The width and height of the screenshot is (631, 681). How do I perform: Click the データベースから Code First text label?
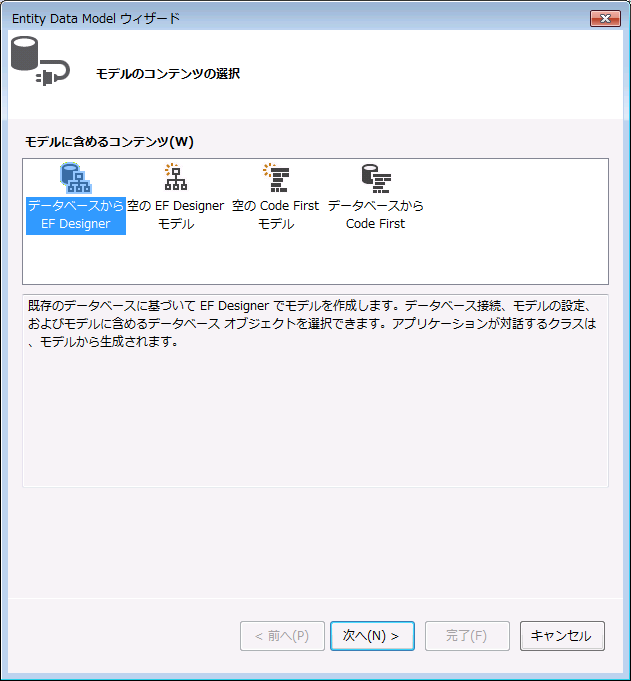pos(376,215)
